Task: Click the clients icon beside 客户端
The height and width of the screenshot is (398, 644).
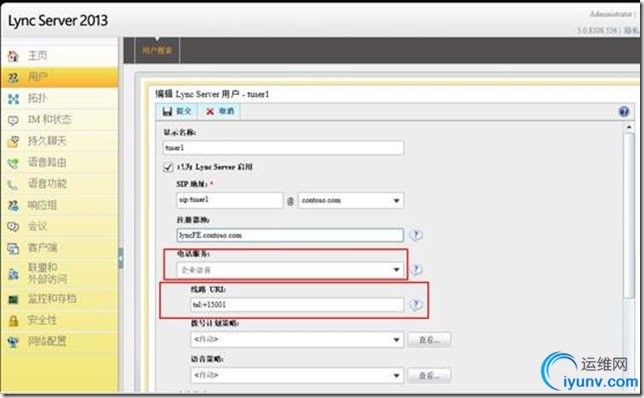Action: 13,248
